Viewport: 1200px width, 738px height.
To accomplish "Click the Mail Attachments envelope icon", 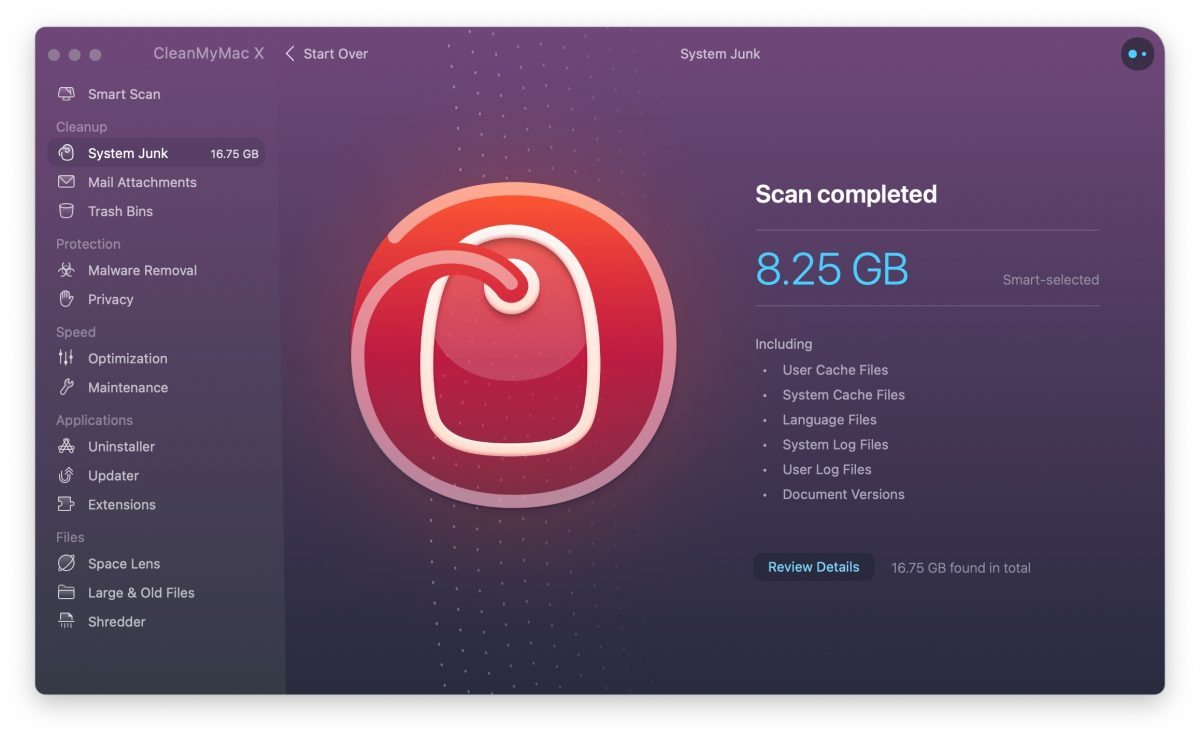I will pyautogui.click(x=66, y=182).
